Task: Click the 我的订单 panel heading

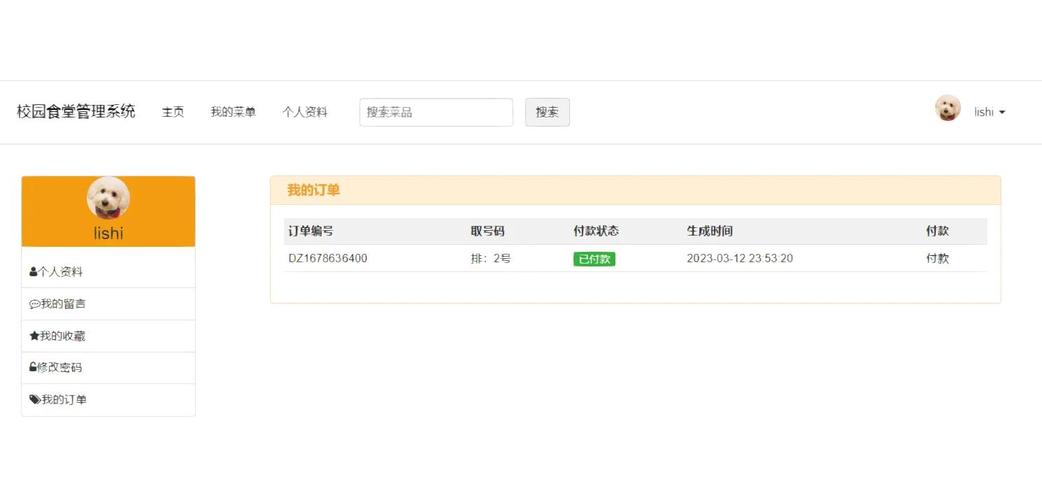Action: click(x=314, y=190)
